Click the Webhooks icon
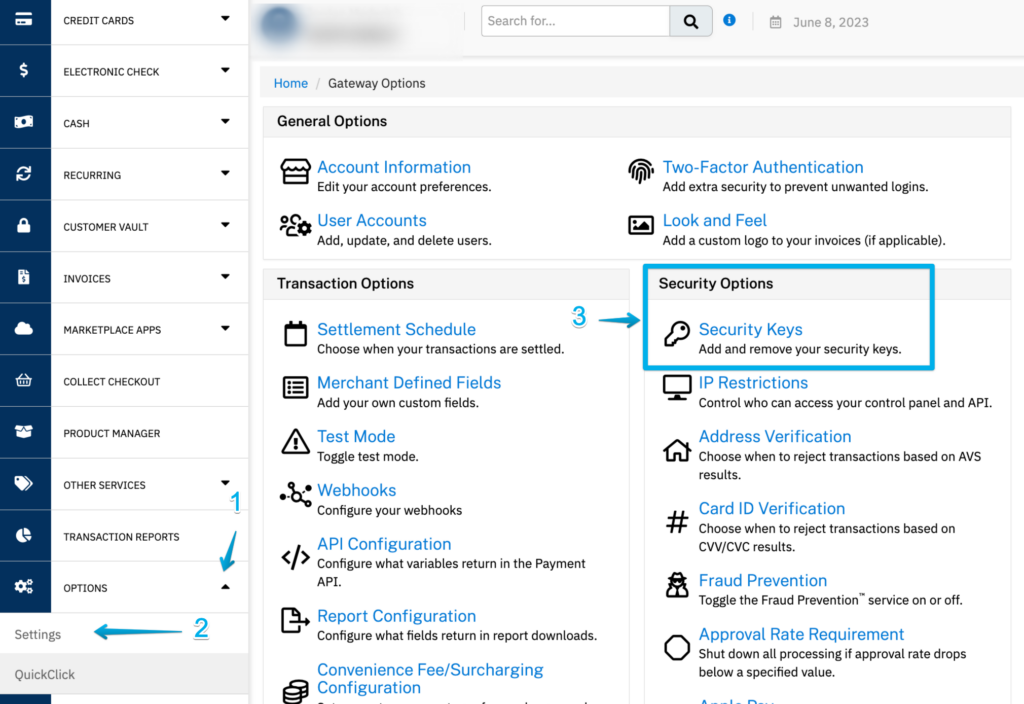The width and height of the screenshot is (1024, 704). click(295, 495)
